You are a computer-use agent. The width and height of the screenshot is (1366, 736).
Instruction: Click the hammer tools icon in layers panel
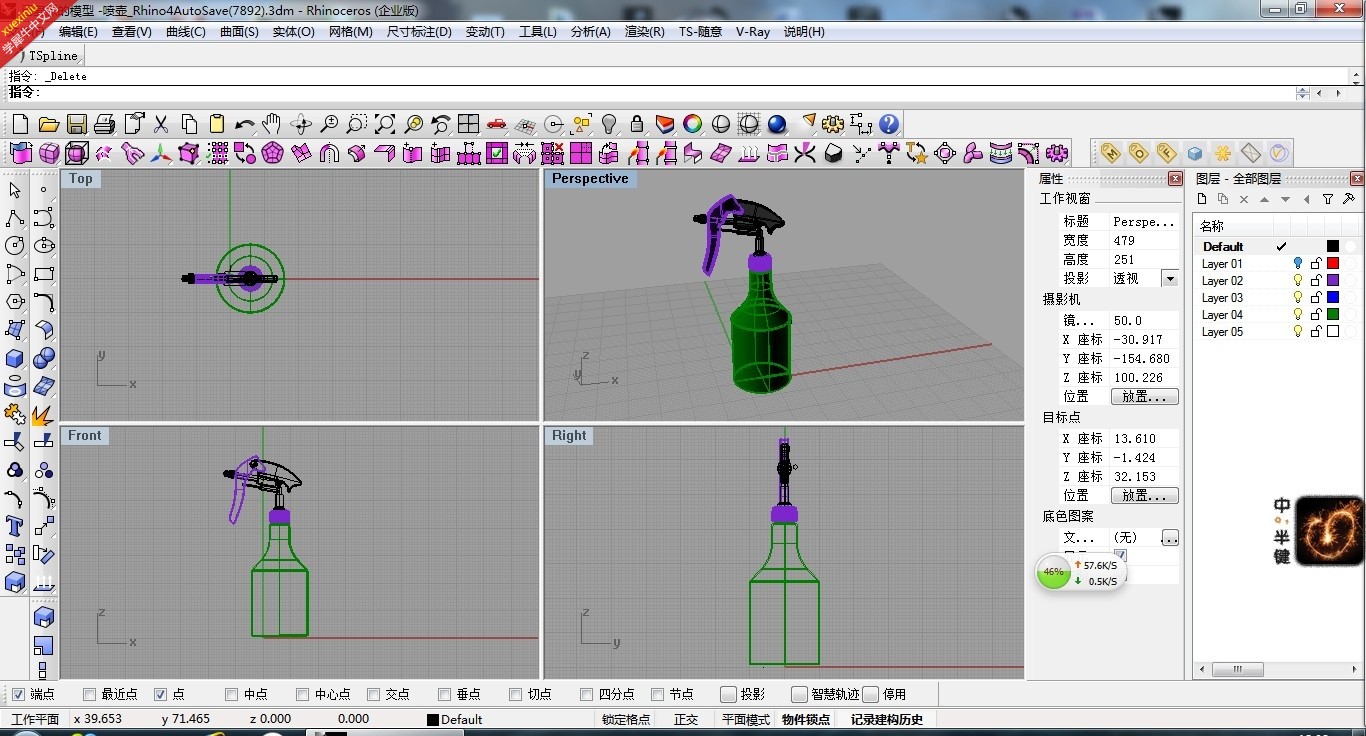point(1349,200)
